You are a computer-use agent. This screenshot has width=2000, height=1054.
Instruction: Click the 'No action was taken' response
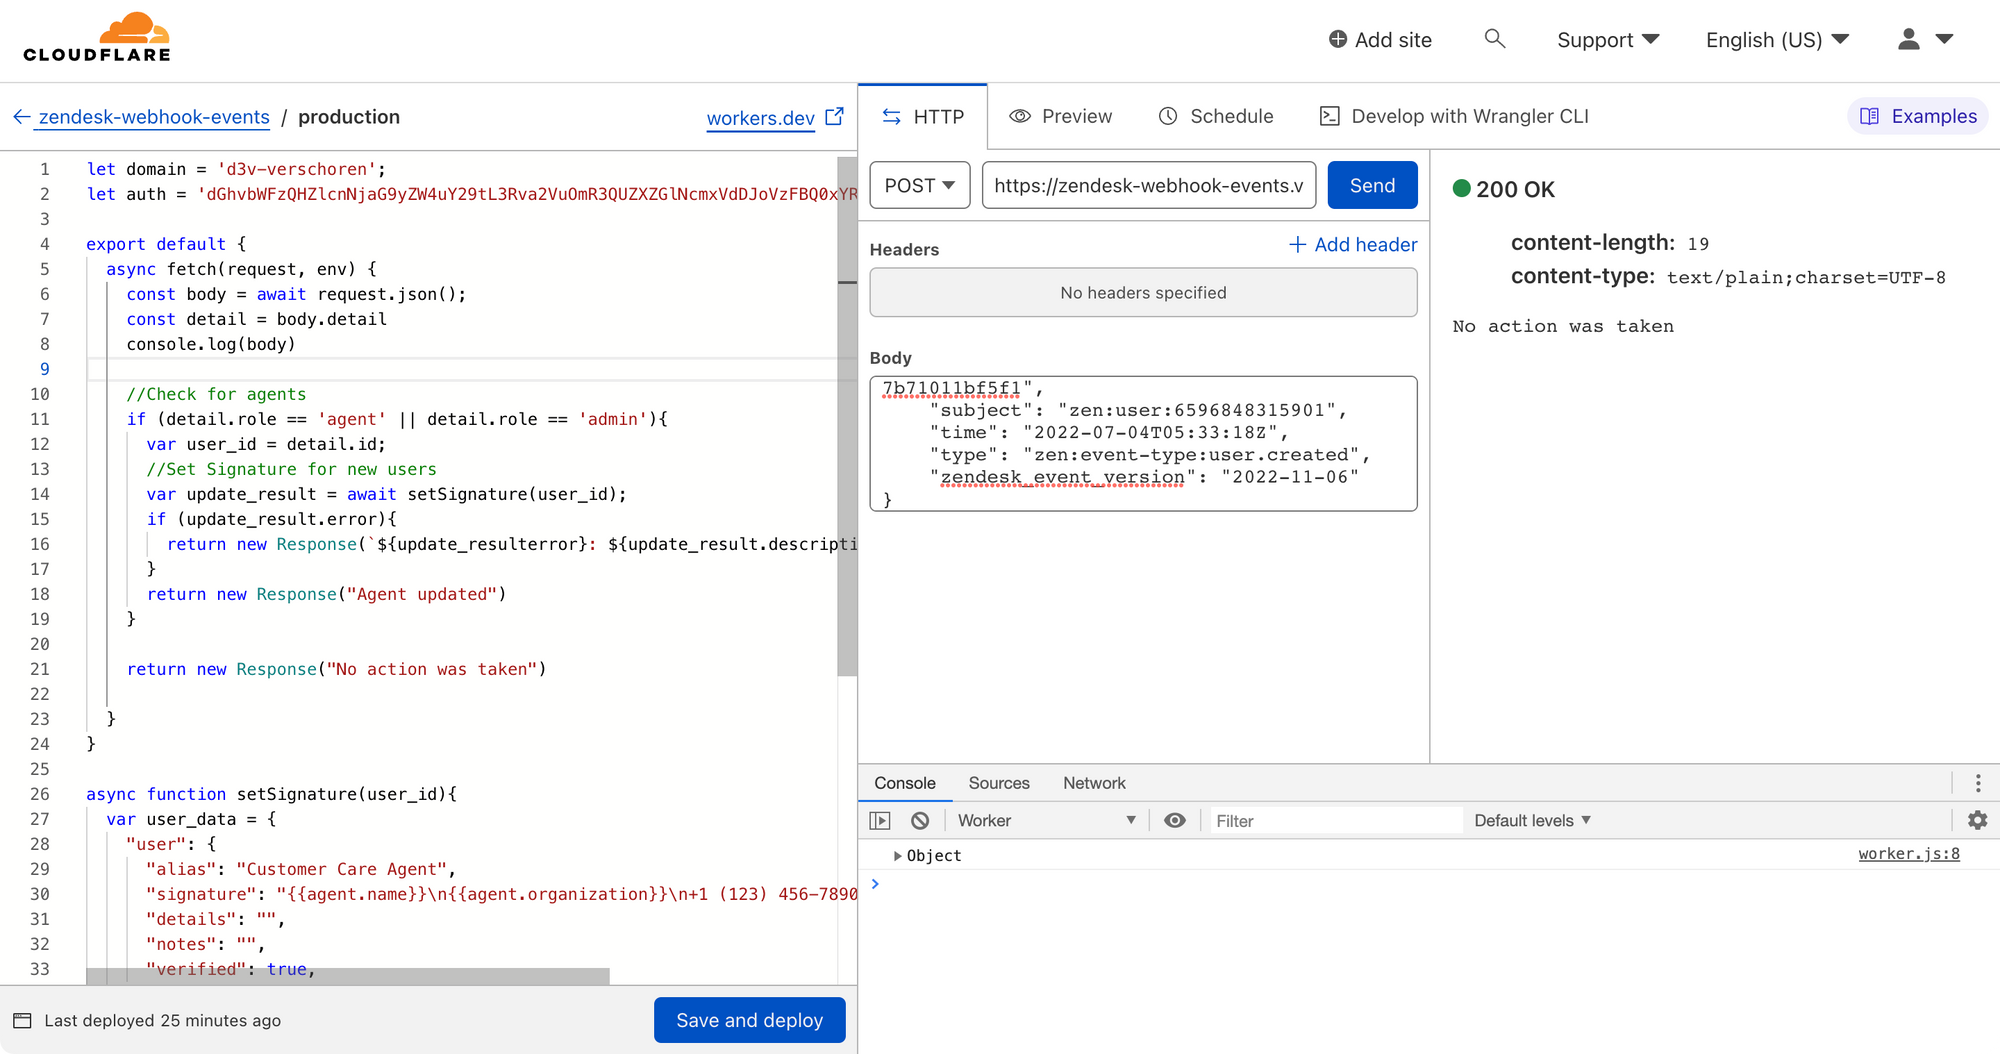click(x=1563, y=326)
